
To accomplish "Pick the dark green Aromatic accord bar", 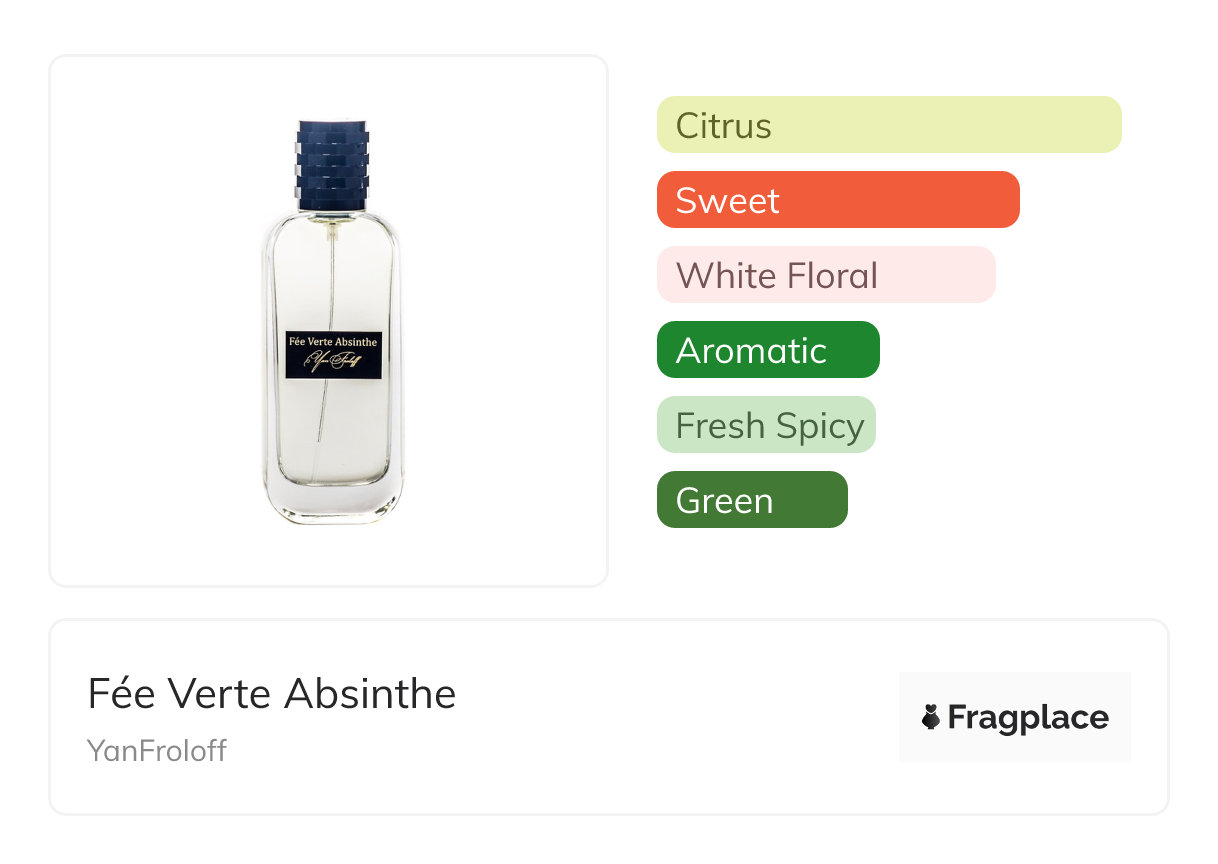I will click(x=768, y=350).
